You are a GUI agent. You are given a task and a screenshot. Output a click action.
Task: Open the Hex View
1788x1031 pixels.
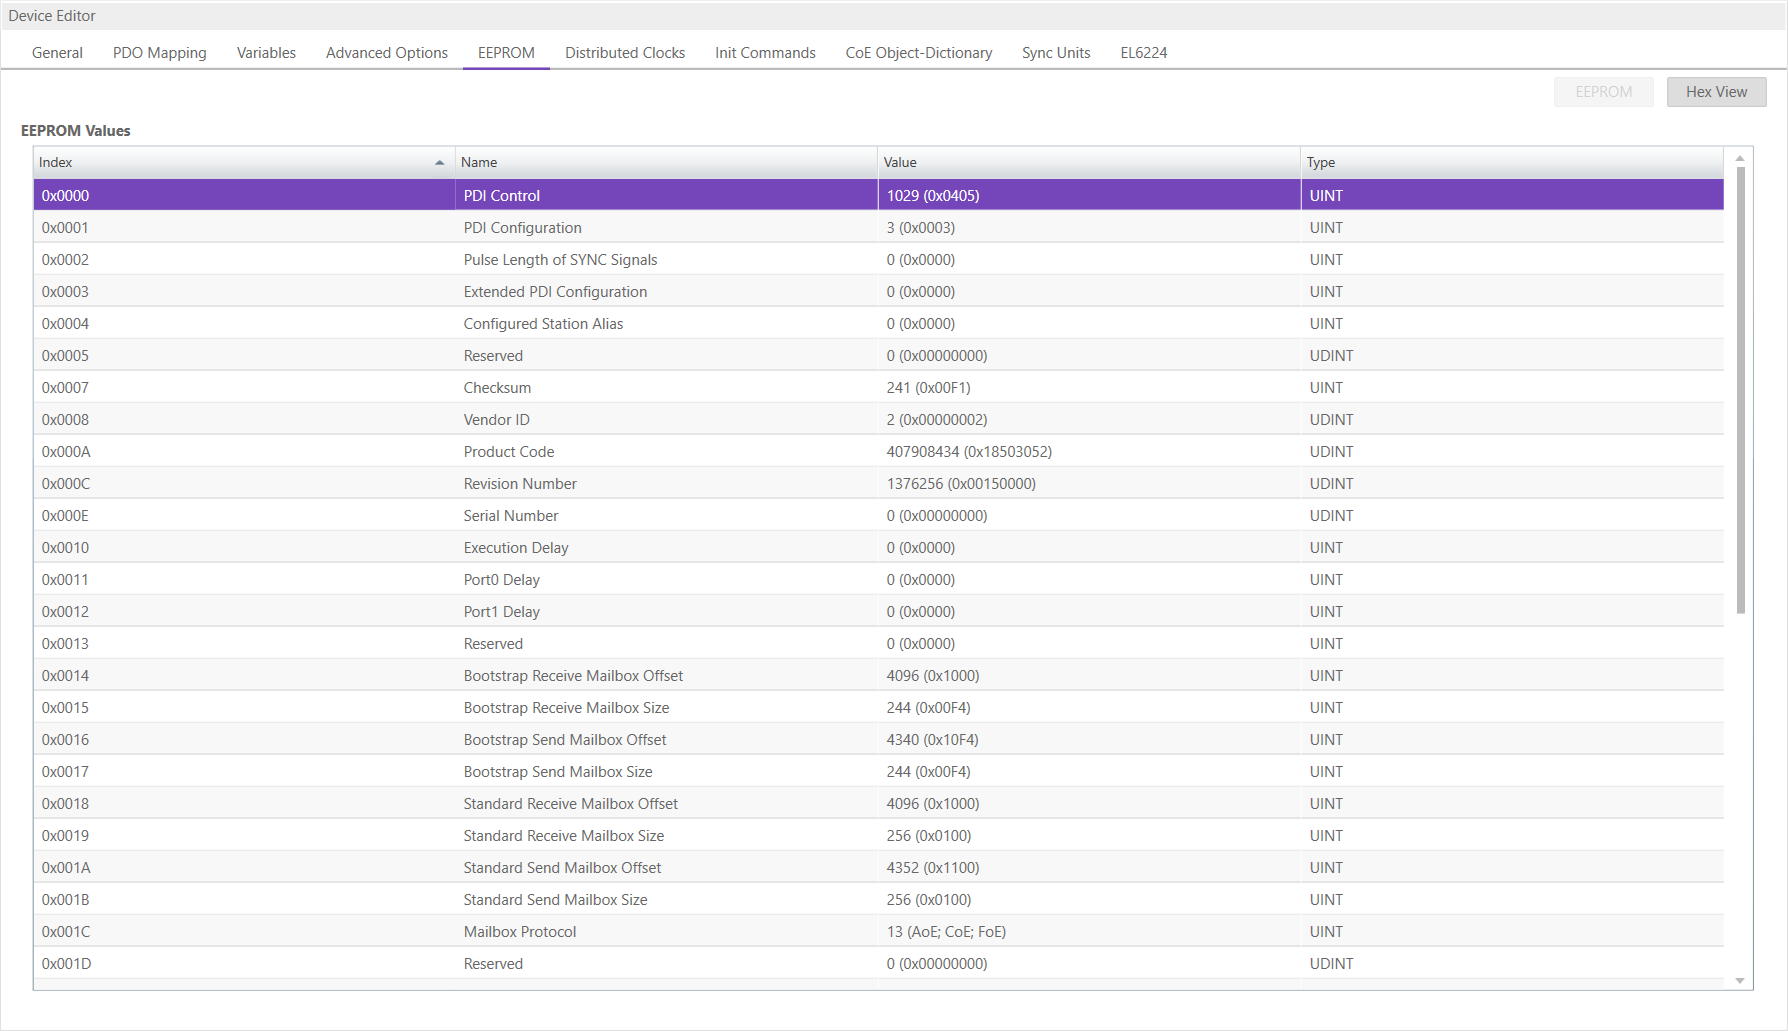[1716, 92]
